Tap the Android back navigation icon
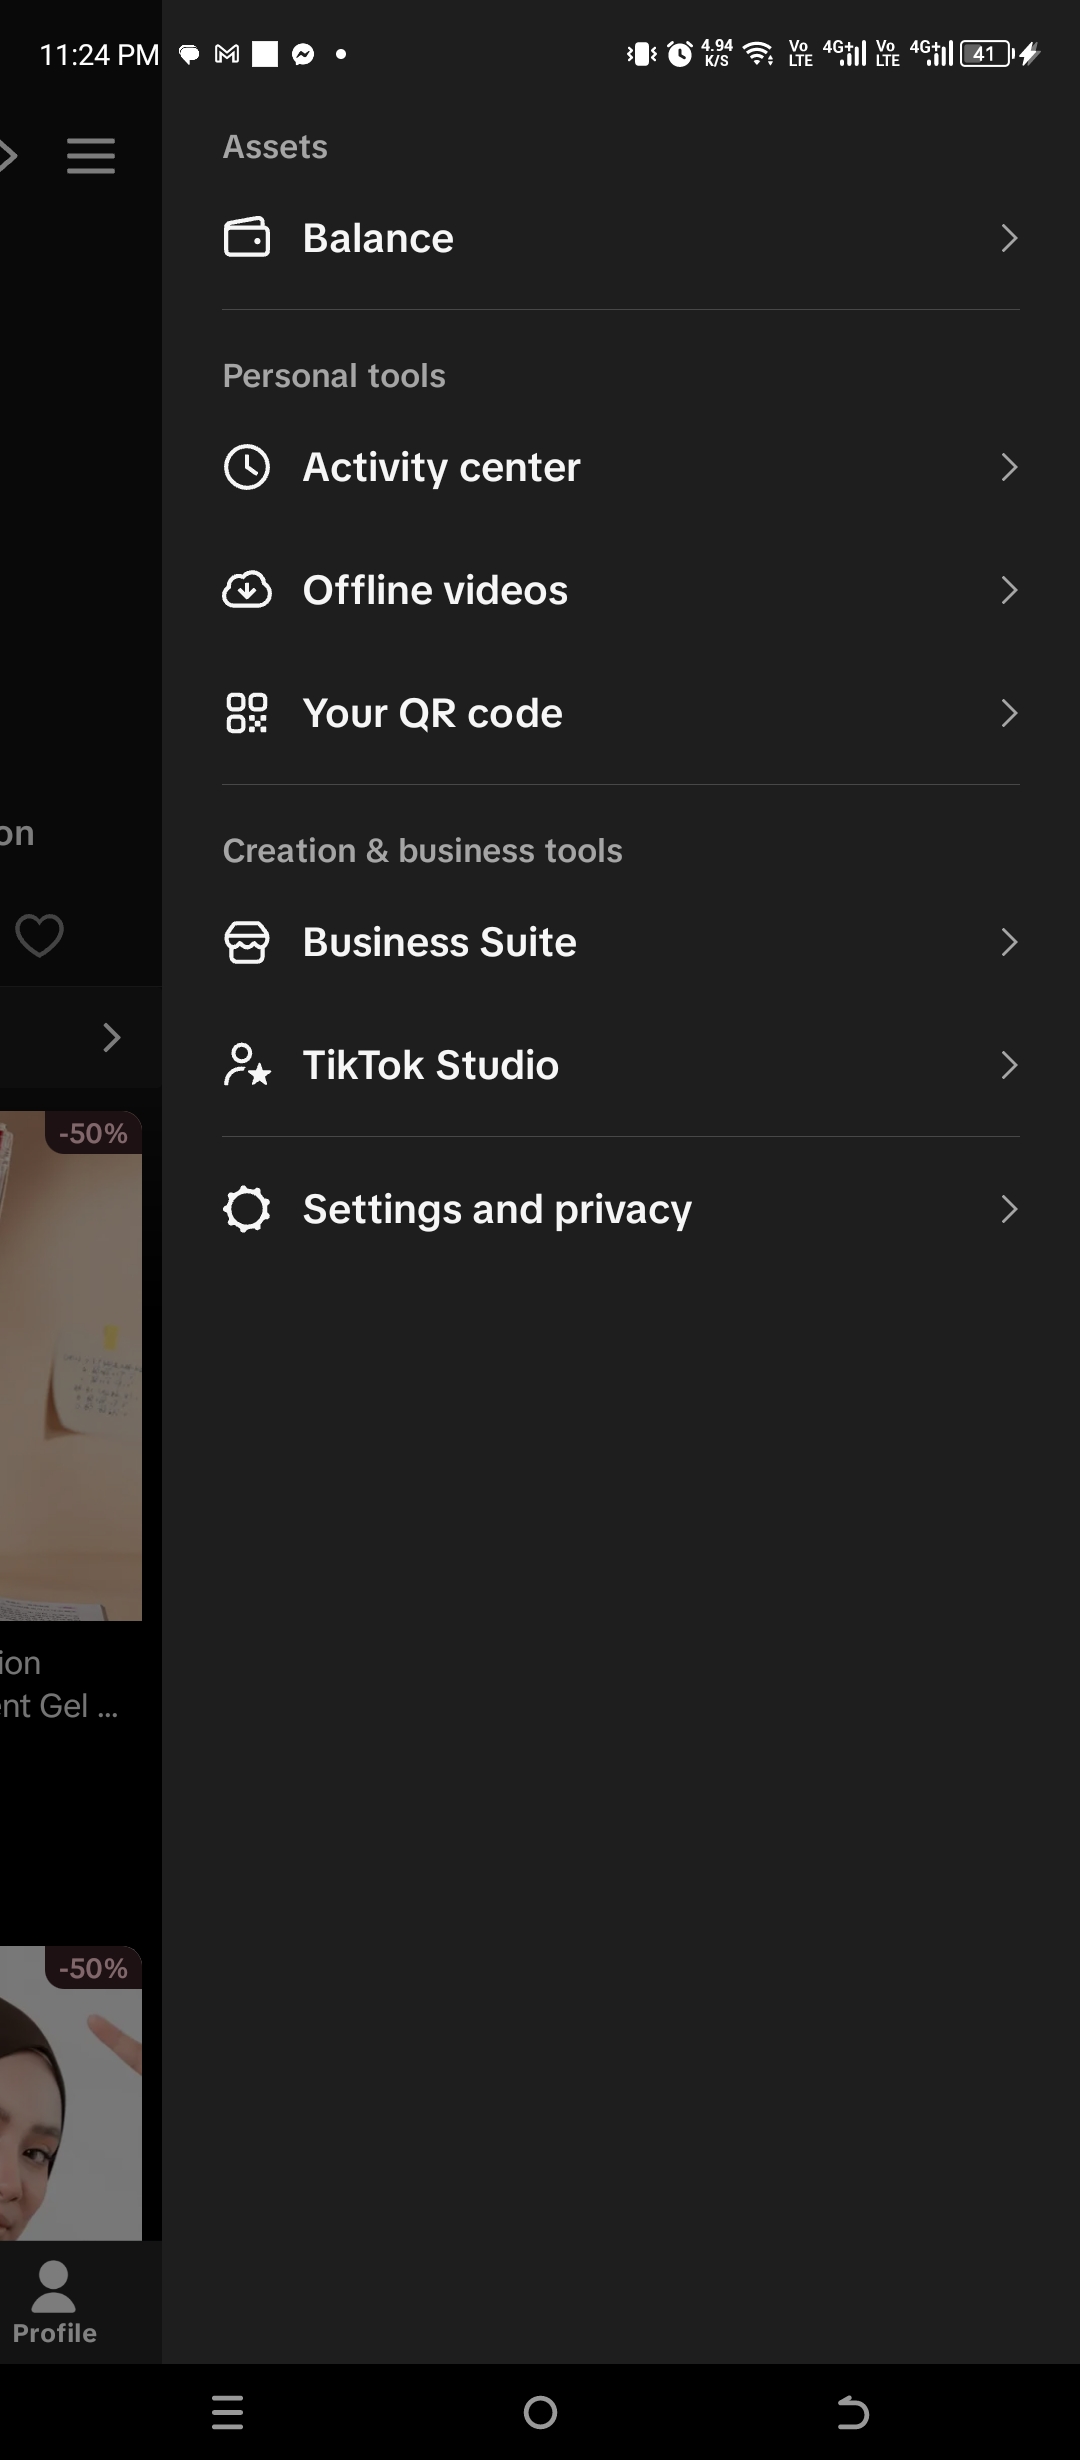The height and width of the screenshot is (2460, 1080). [853, 2412]
